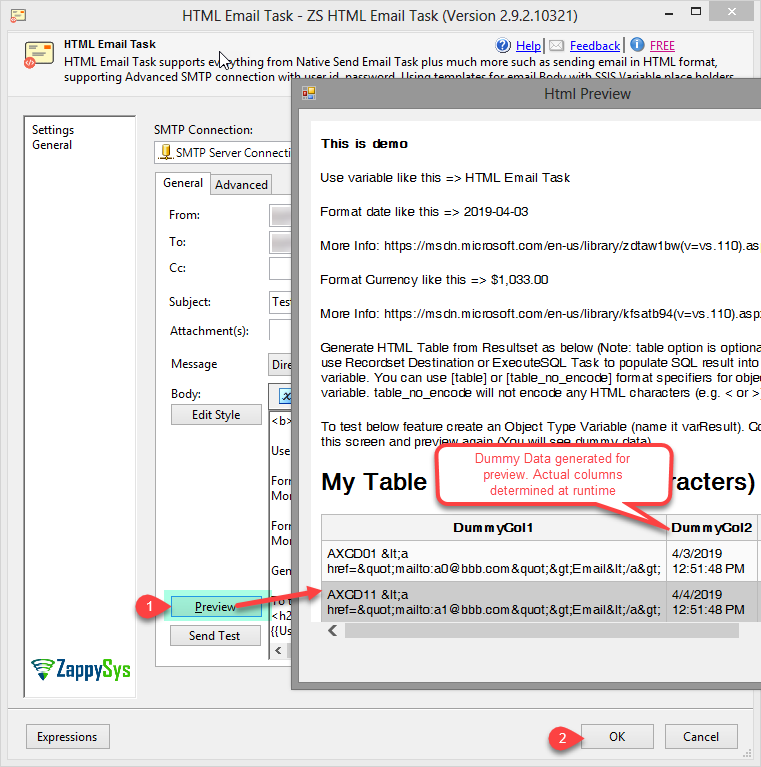
Task: Click the SMTP server connection icon
Action: tap(166, 152)
